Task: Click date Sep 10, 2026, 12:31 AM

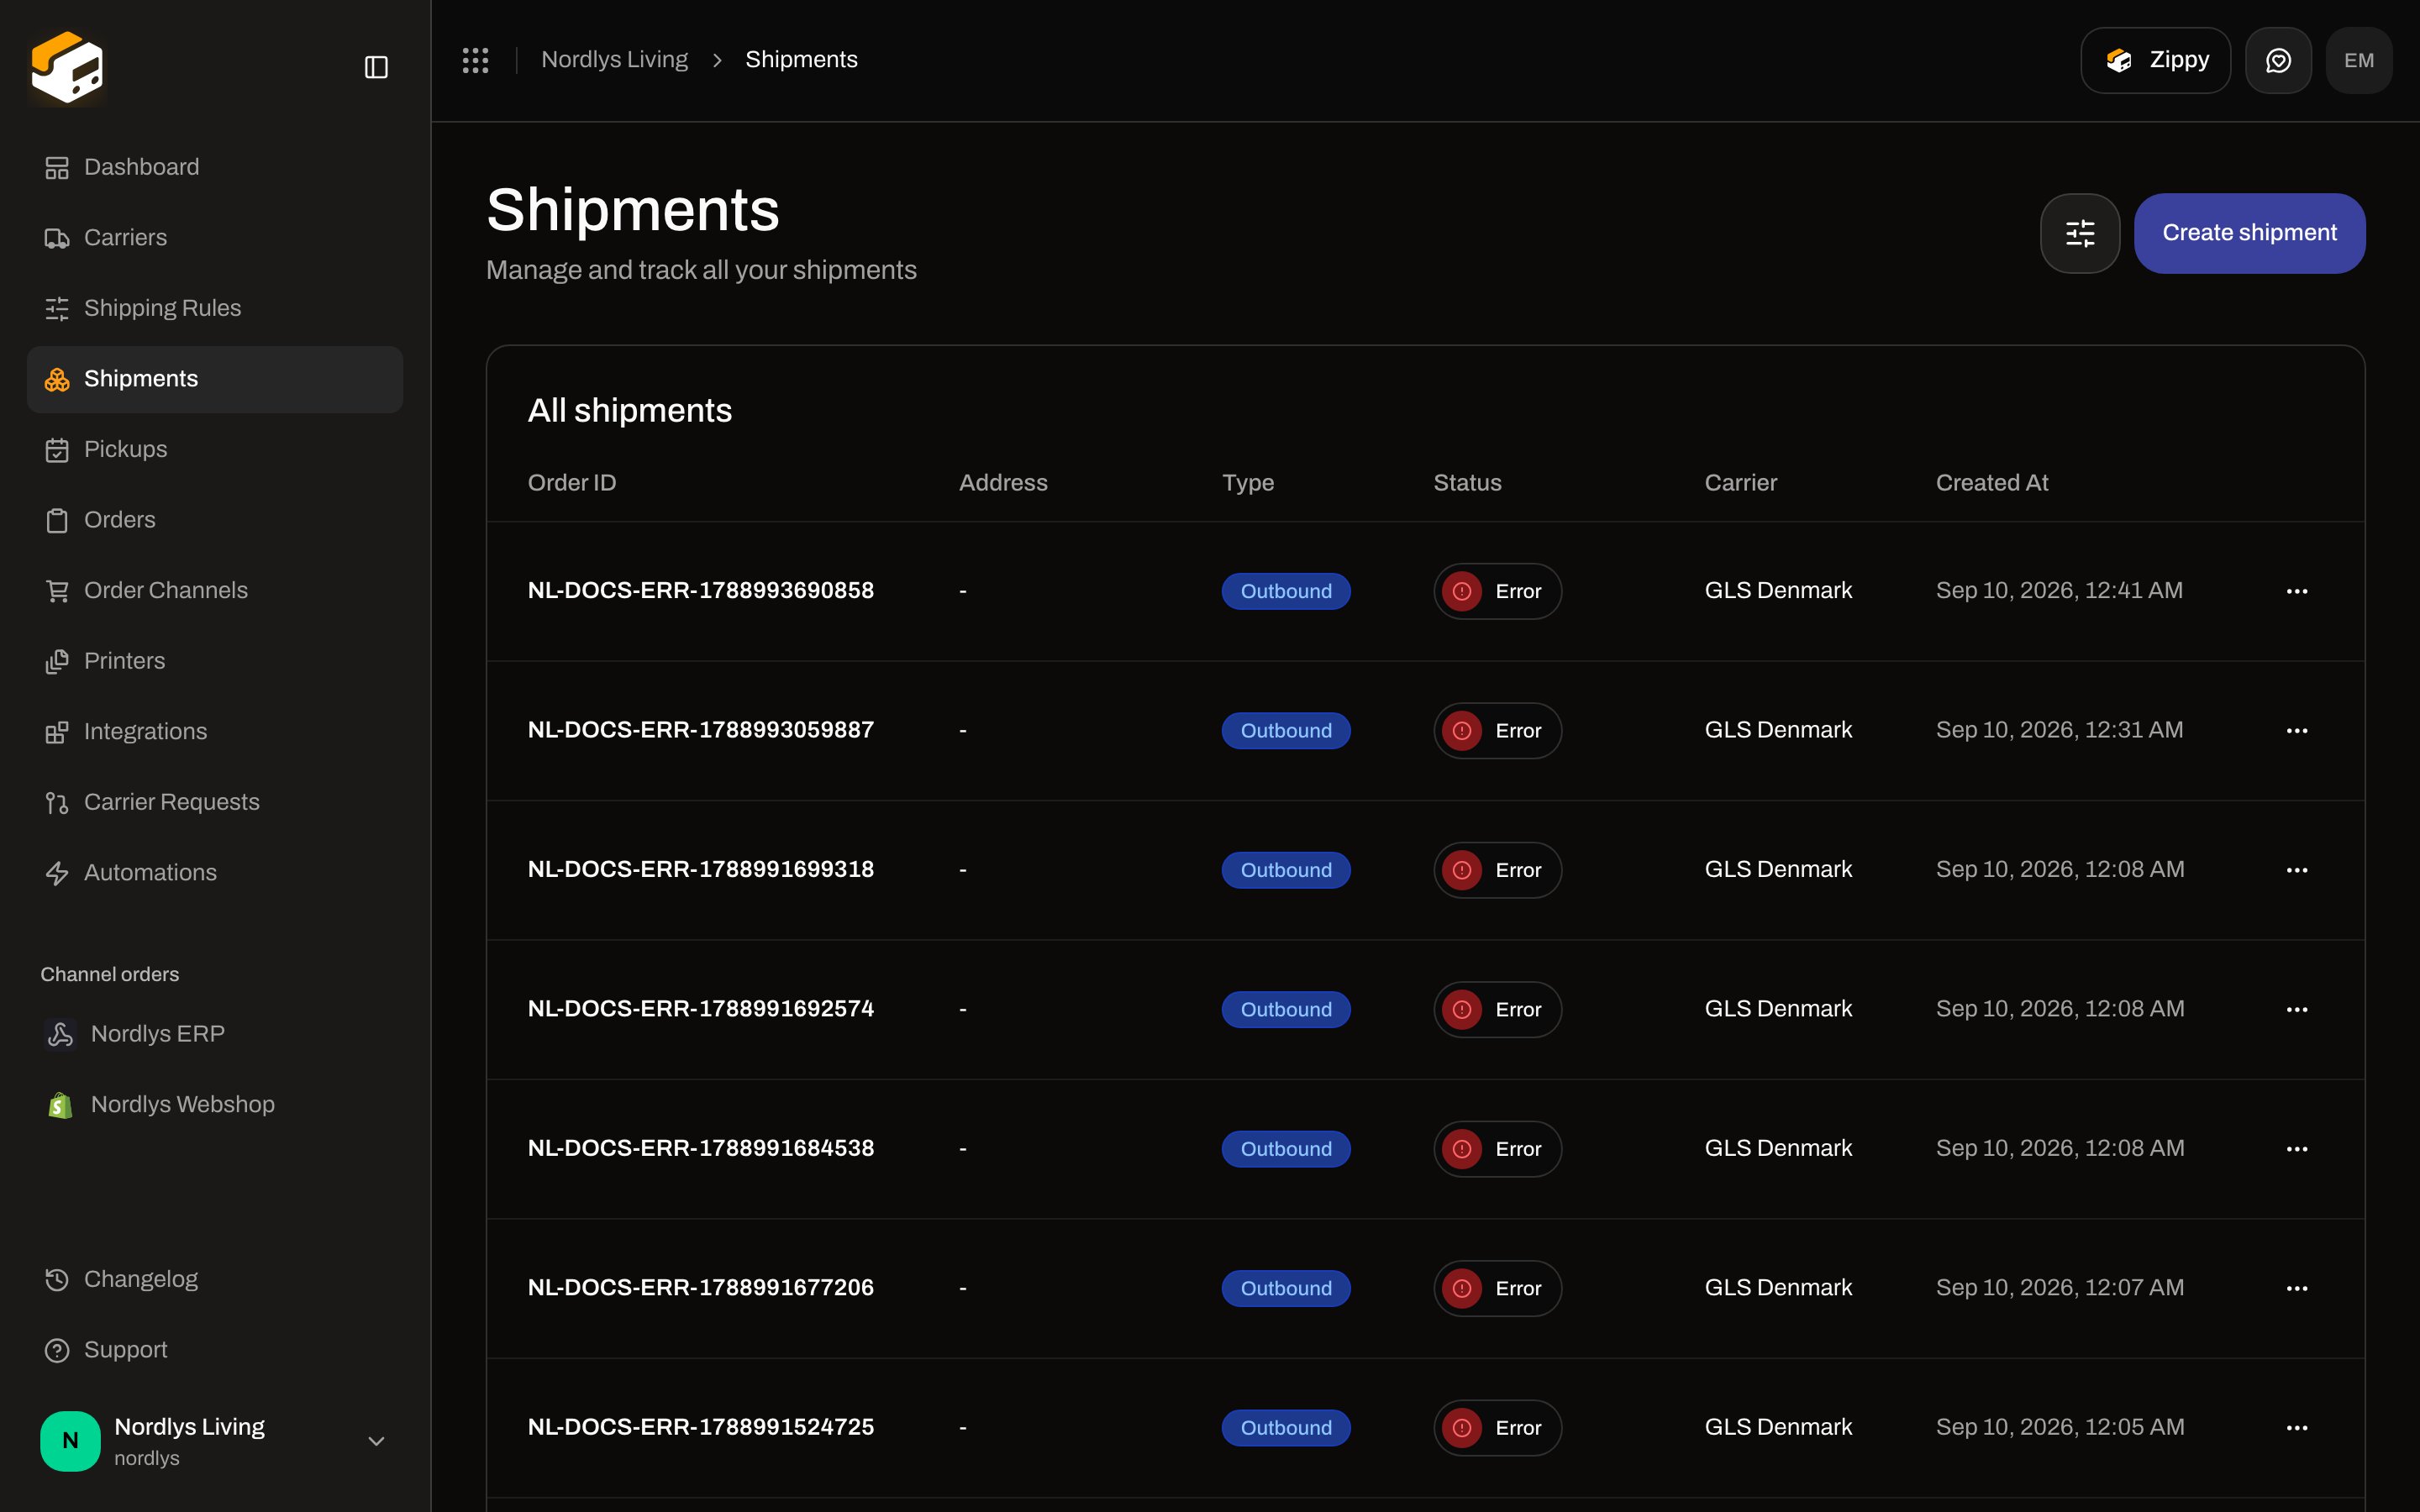Action: click(2059, 730)
